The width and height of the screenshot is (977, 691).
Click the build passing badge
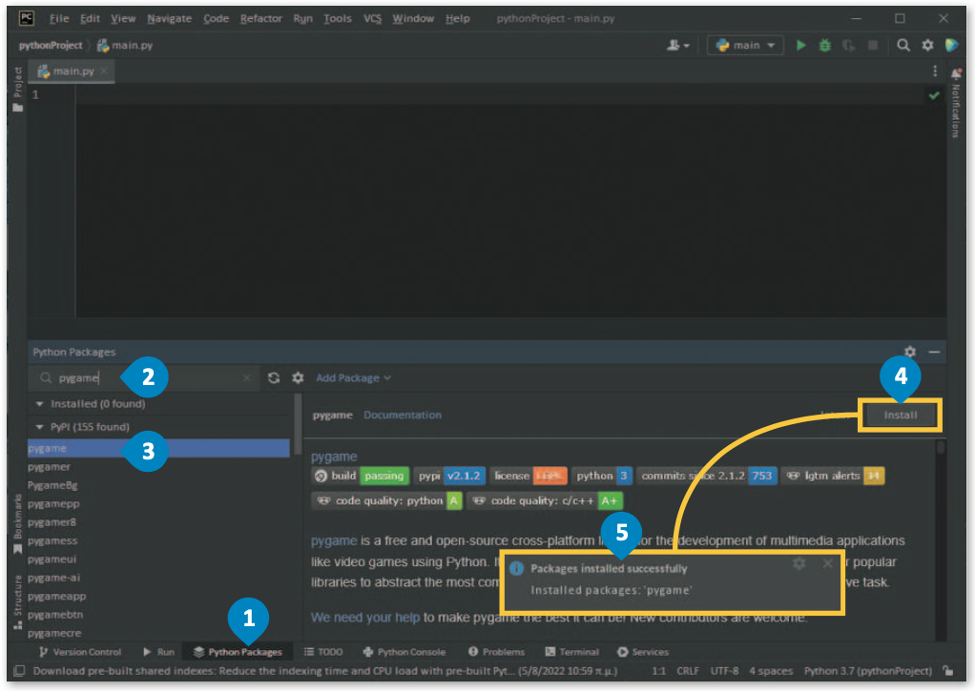pyautogui.click(x=361, y=476)
